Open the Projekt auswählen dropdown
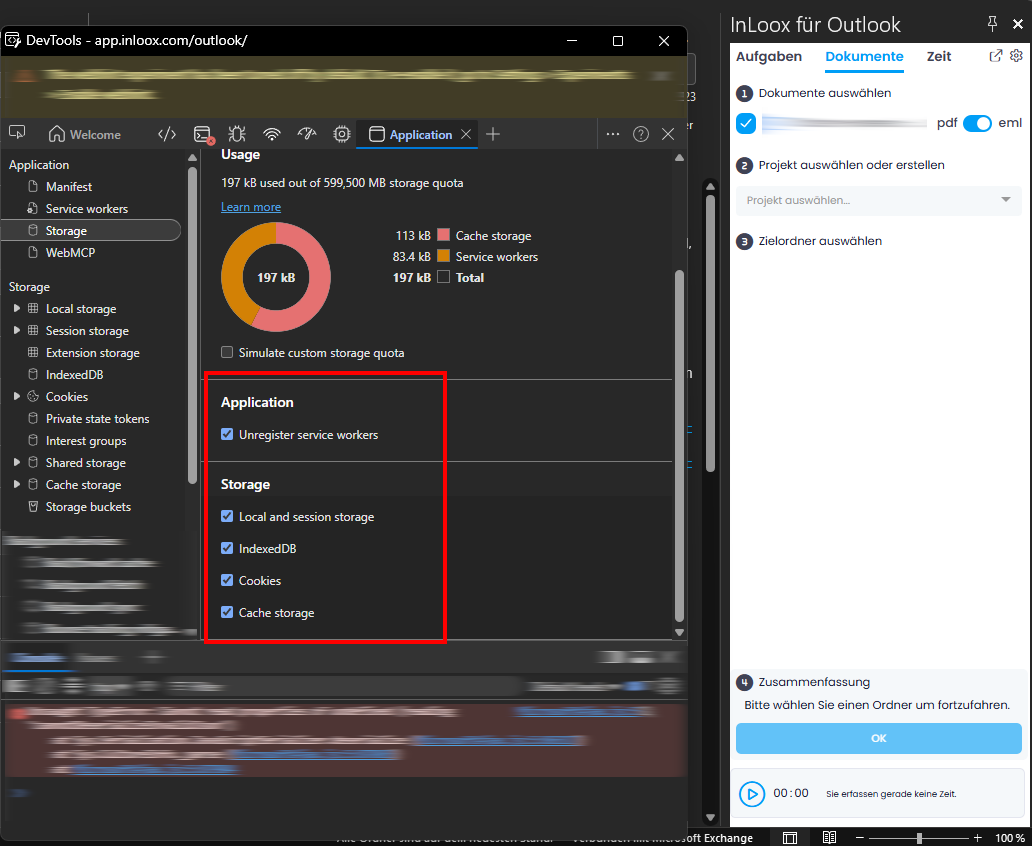This screenshot has height=846, width=1032. tap(879, 200)
